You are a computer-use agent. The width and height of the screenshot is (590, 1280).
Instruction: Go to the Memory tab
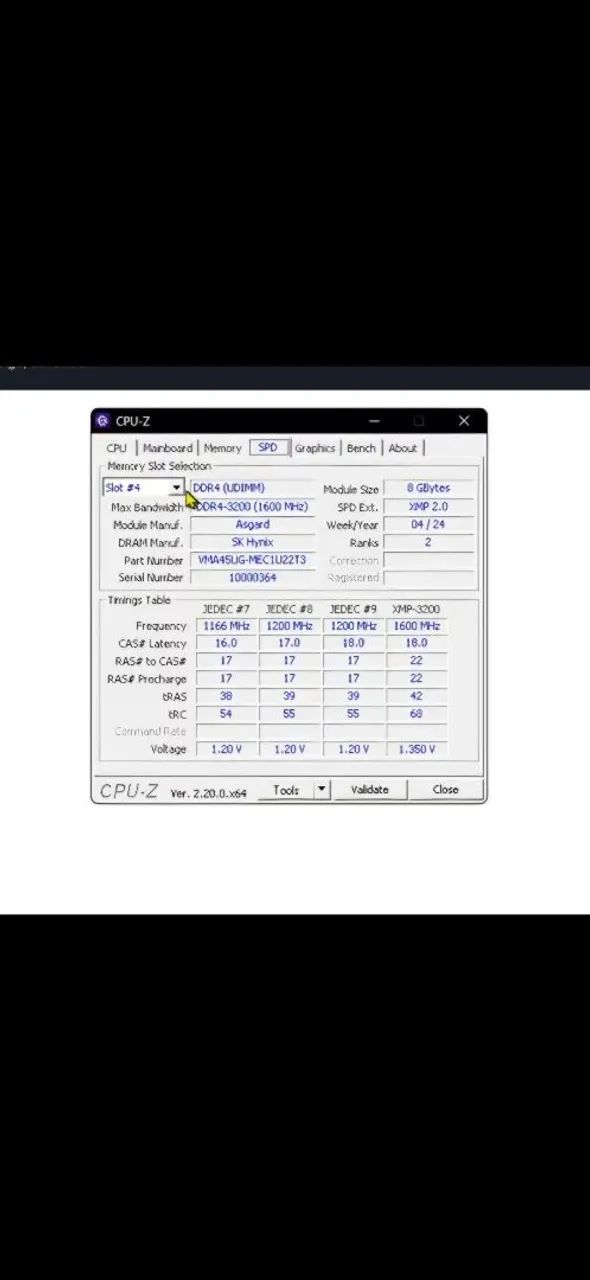click(x=222, y=448)
